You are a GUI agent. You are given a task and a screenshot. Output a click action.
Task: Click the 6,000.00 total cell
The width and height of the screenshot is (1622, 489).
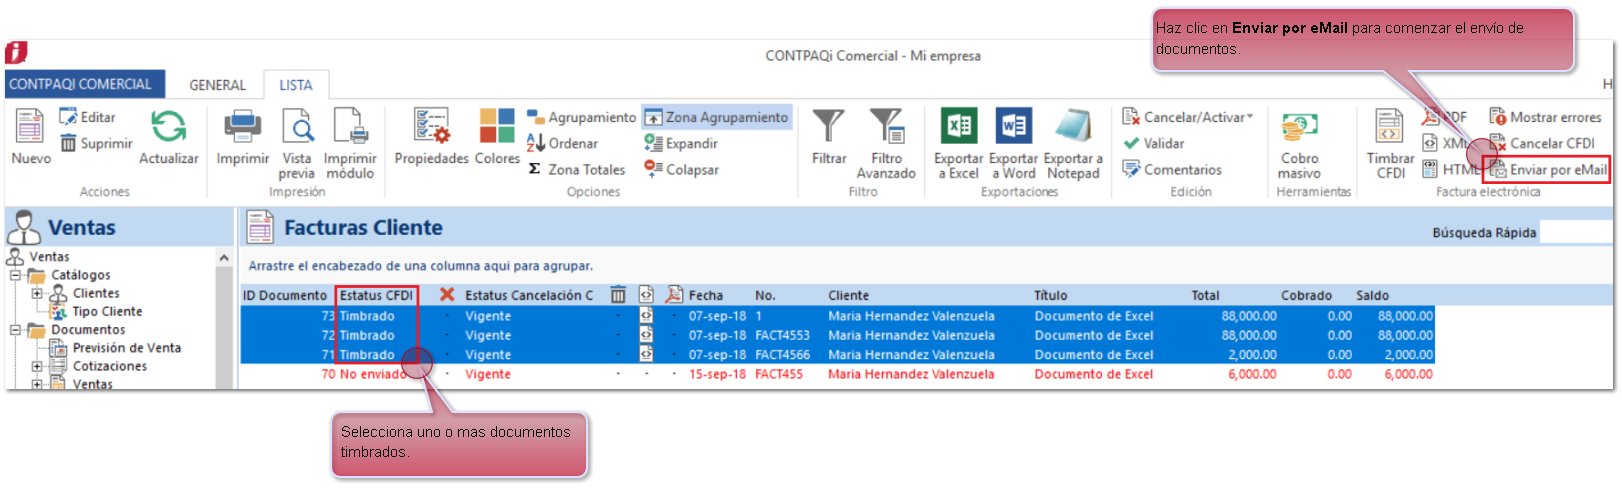pyautogui.click(x=1252, y=374)
